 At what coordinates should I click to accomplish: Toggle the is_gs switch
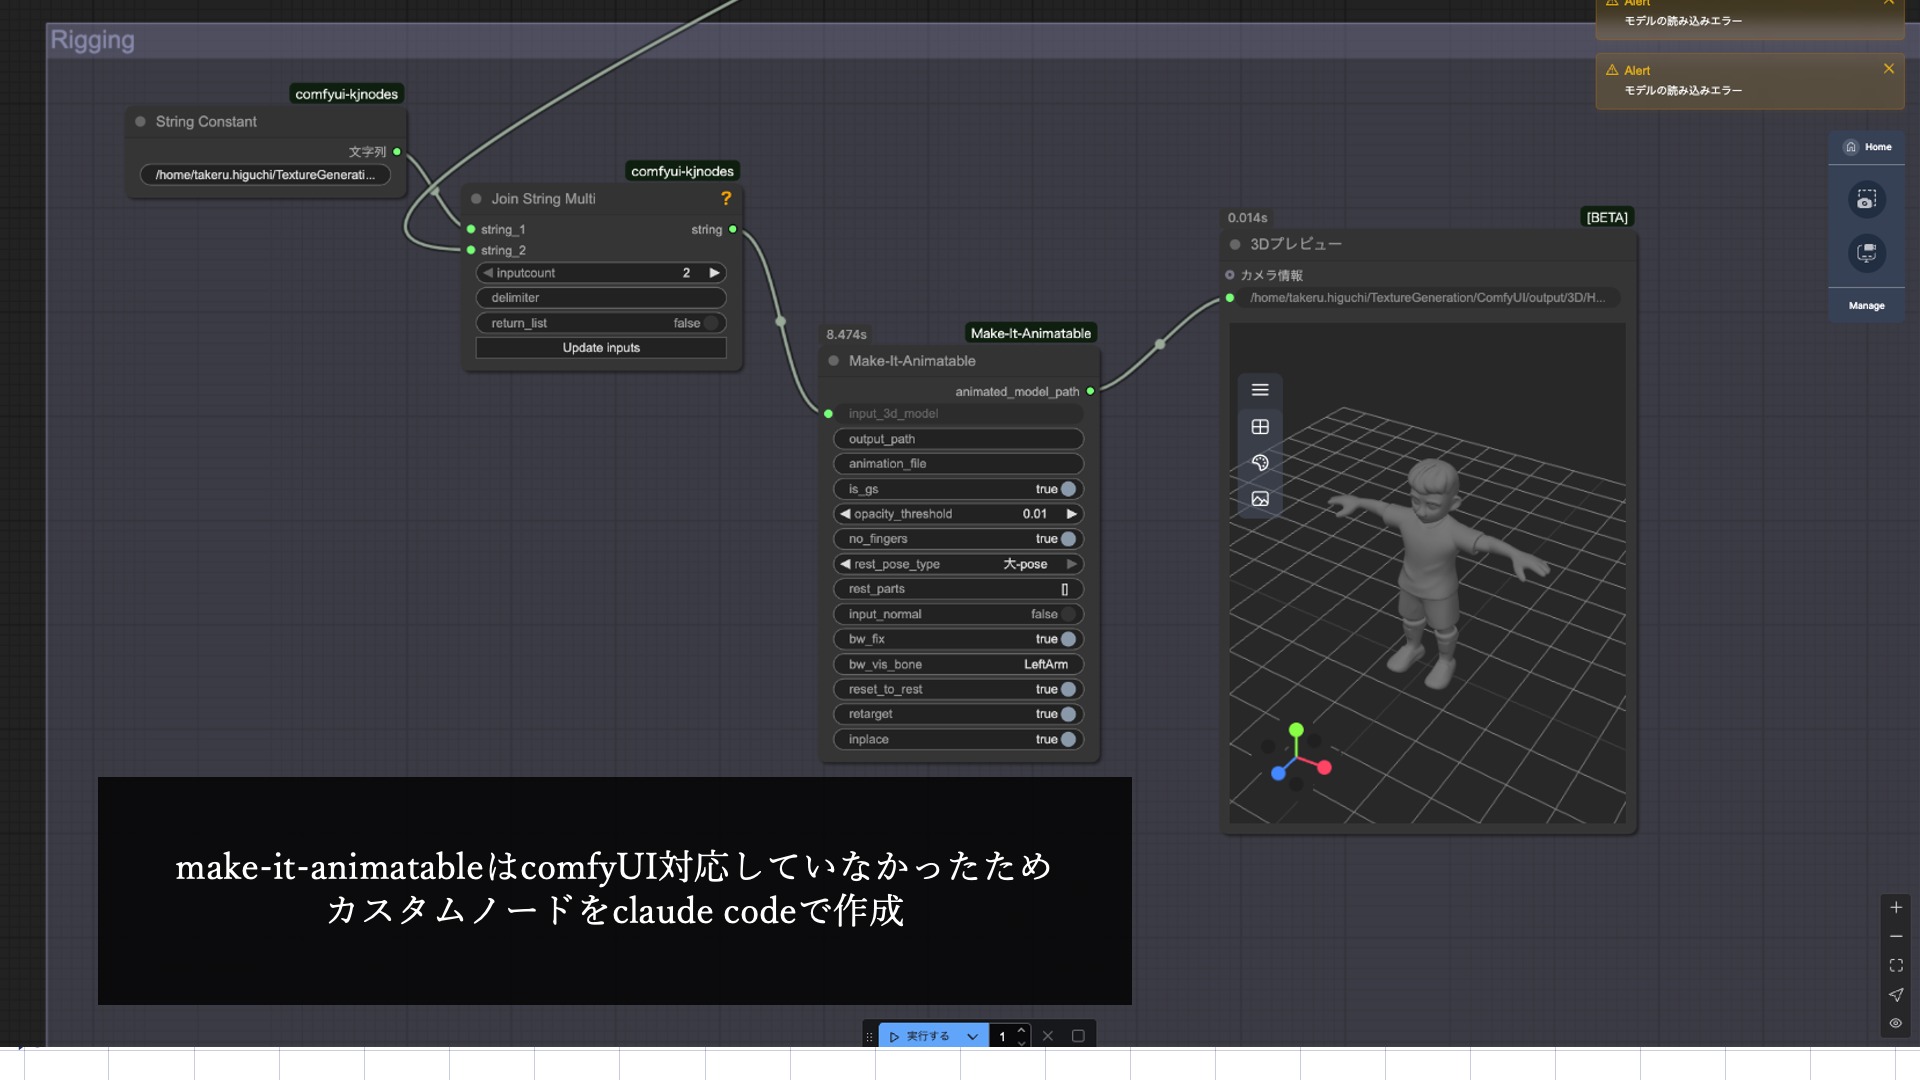click(1068, 489)
